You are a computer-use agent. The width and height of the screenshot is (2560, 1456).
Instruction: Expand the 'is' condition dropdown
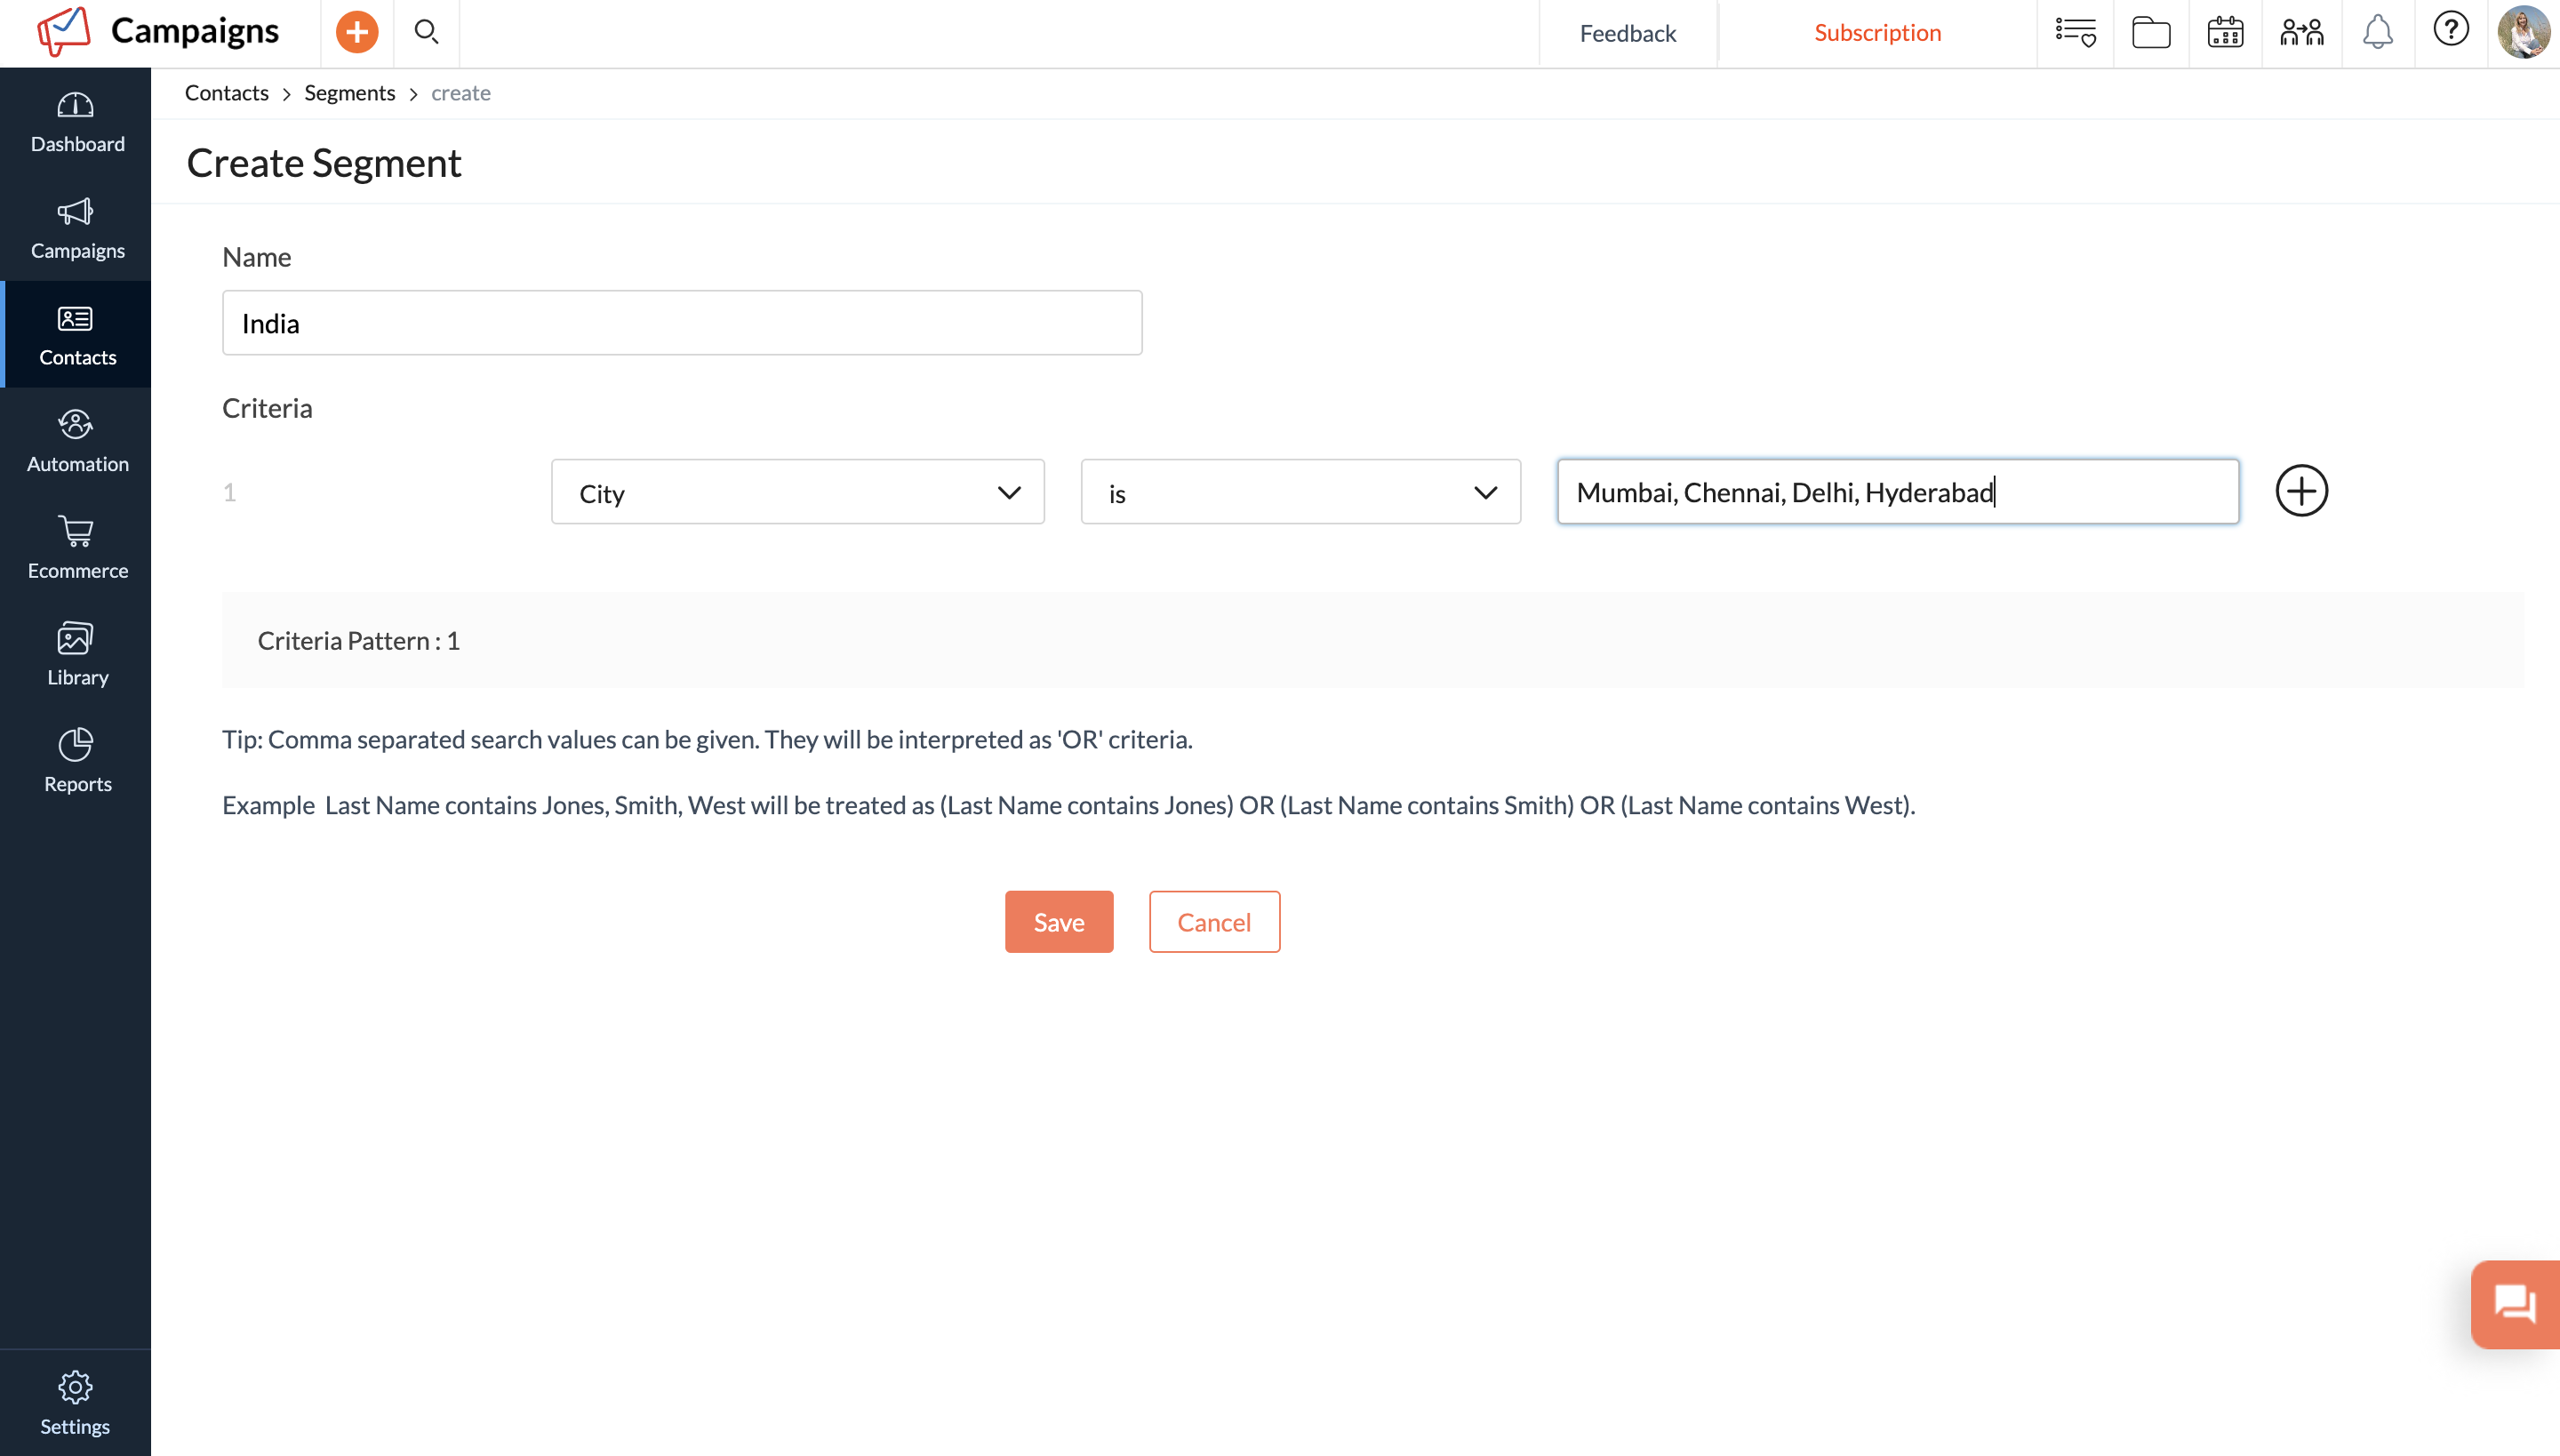[1300, 491]
